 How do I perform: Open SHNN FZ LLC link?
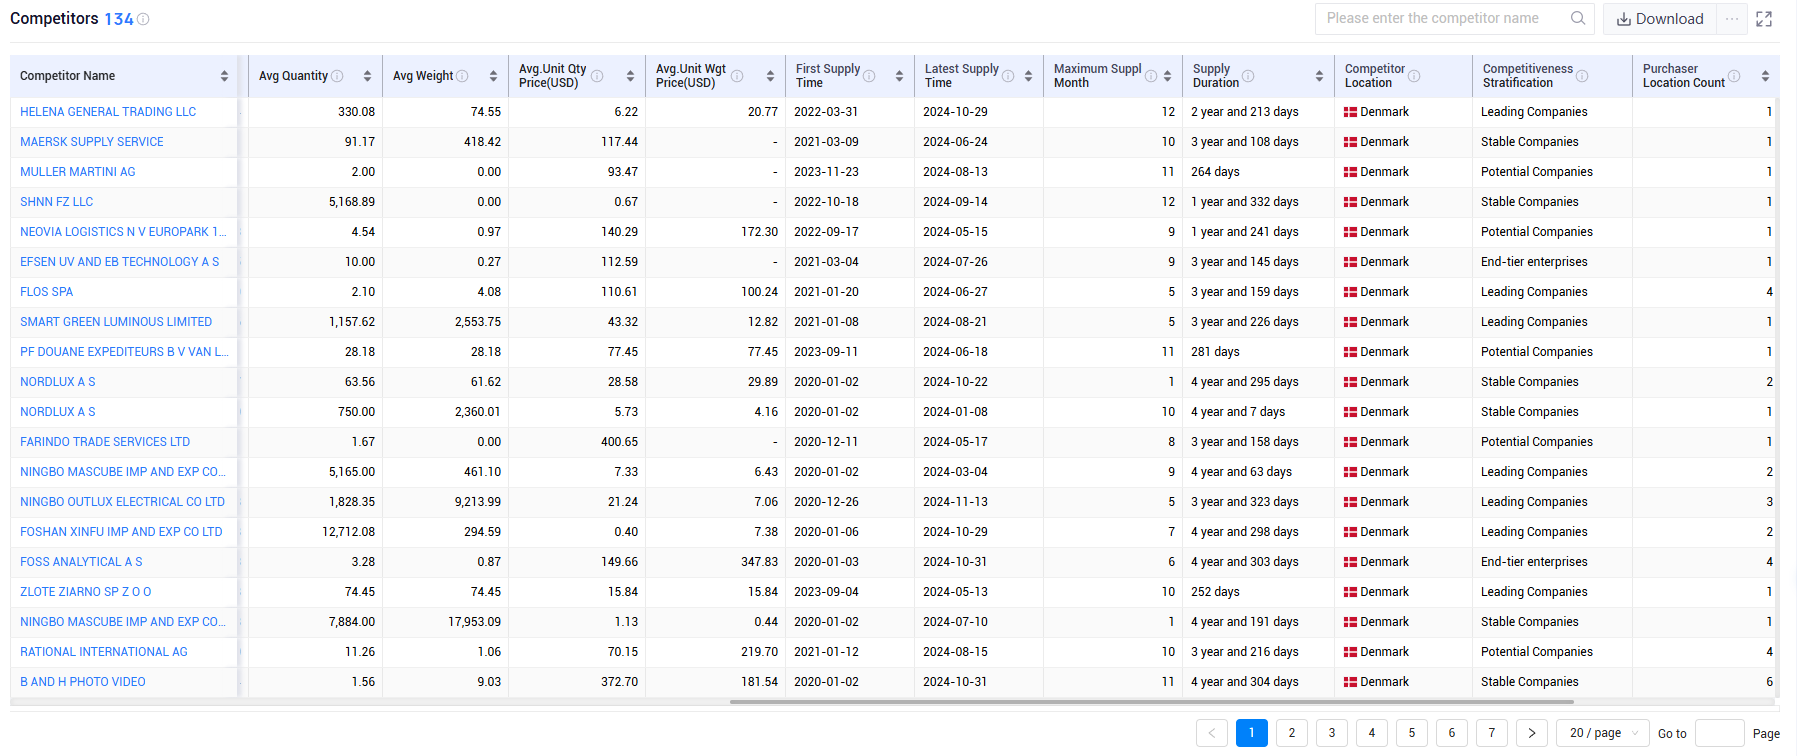57,202
